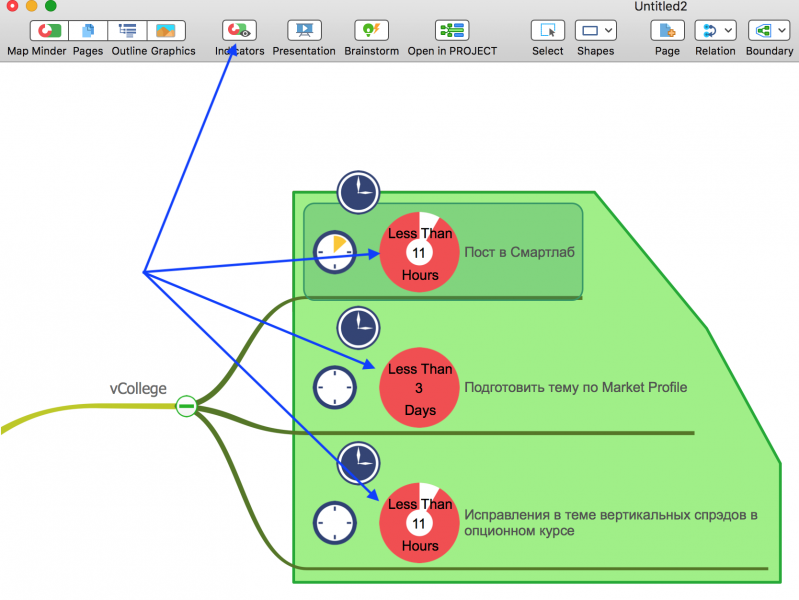
Task: Start Presentation mode
Action: (304, 31)
